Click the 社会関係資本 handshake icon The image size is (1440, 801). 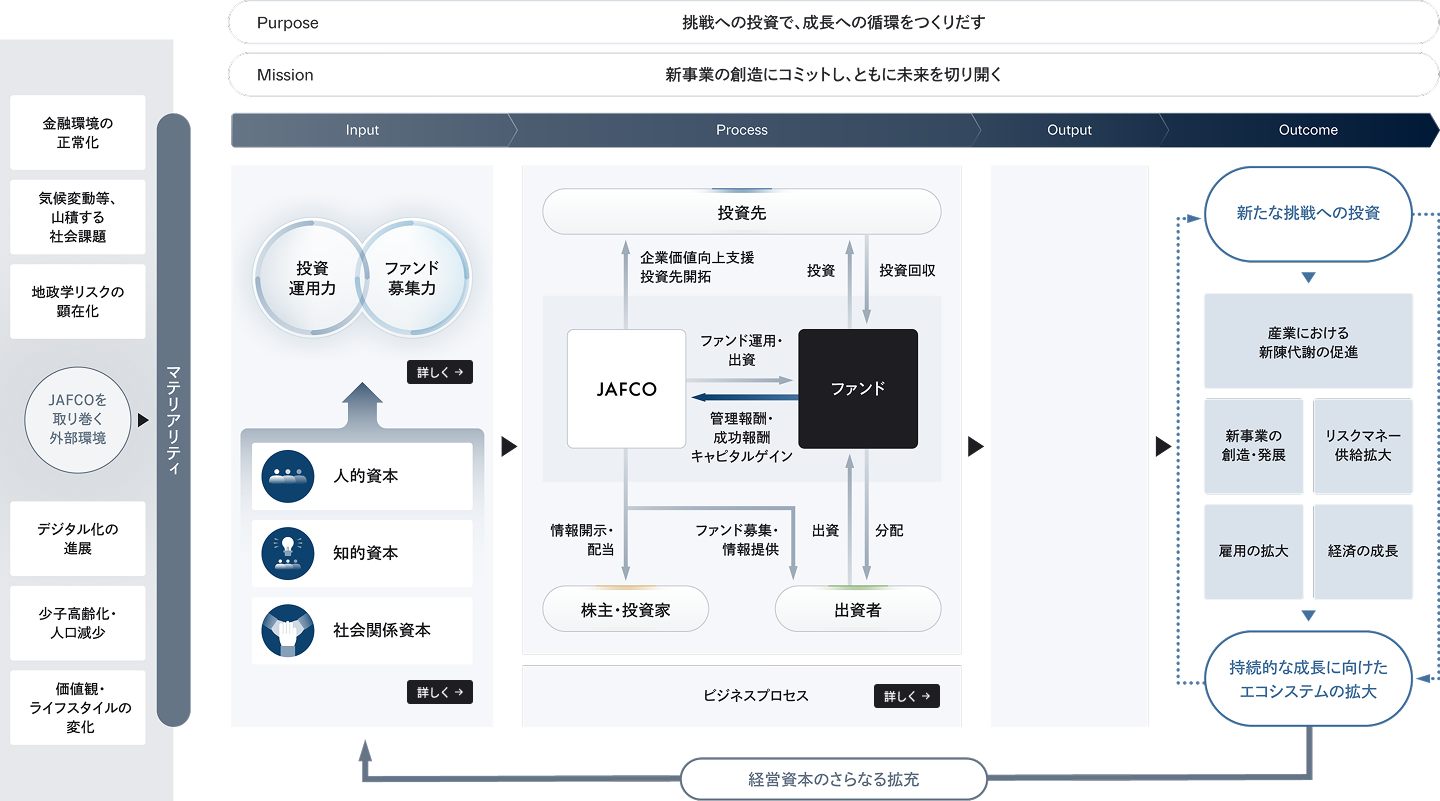point(288,631)
